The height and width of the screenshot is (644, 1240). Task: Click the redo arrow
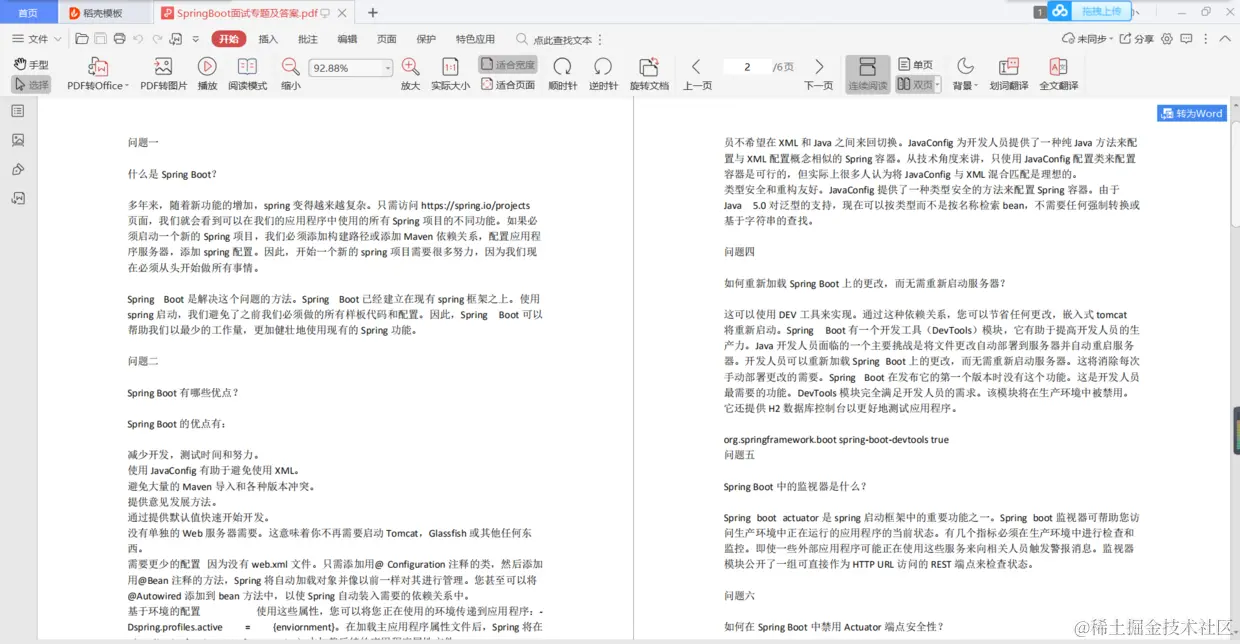pos(156,39)
